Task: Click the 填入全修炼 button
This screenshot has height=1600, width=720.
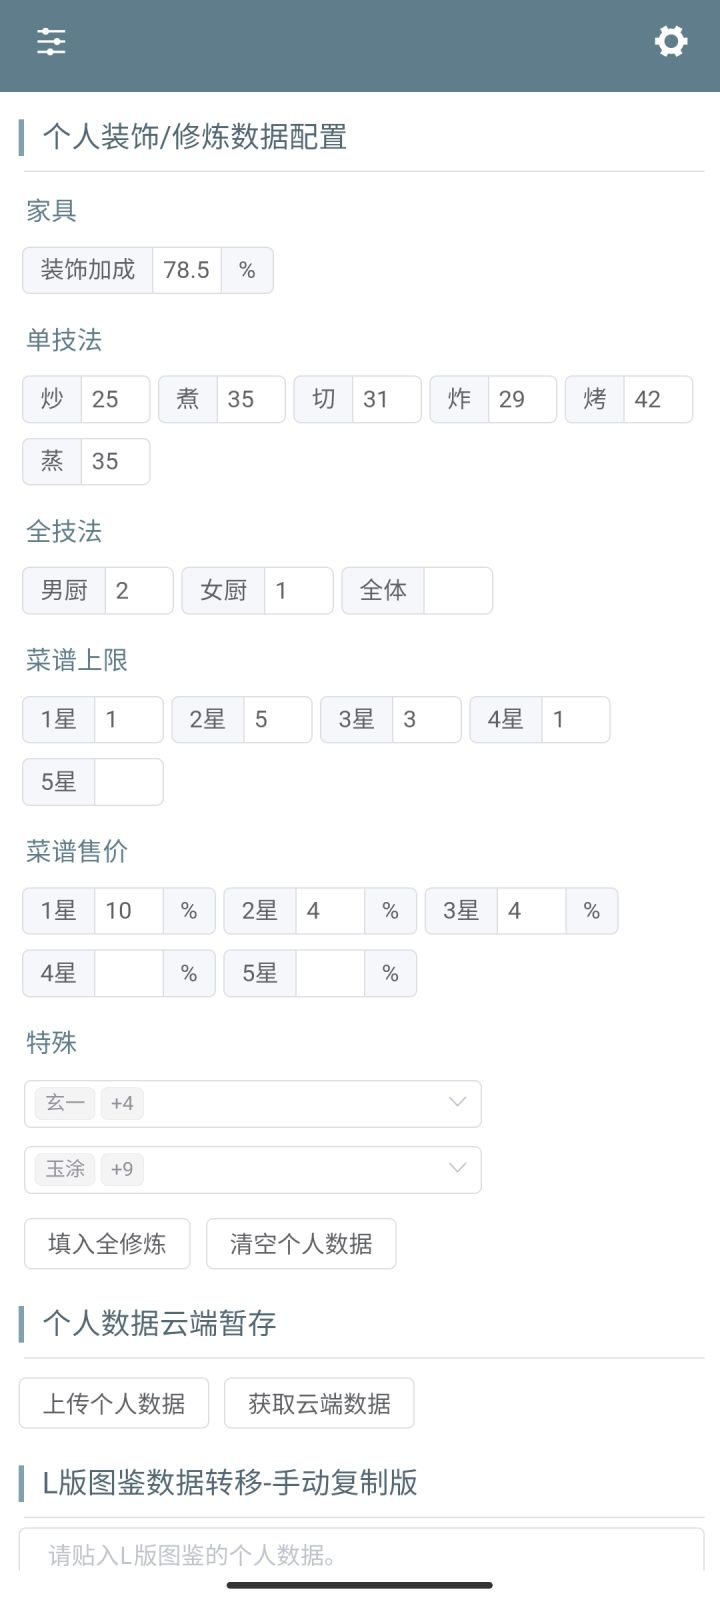Action: (107, 1243)
